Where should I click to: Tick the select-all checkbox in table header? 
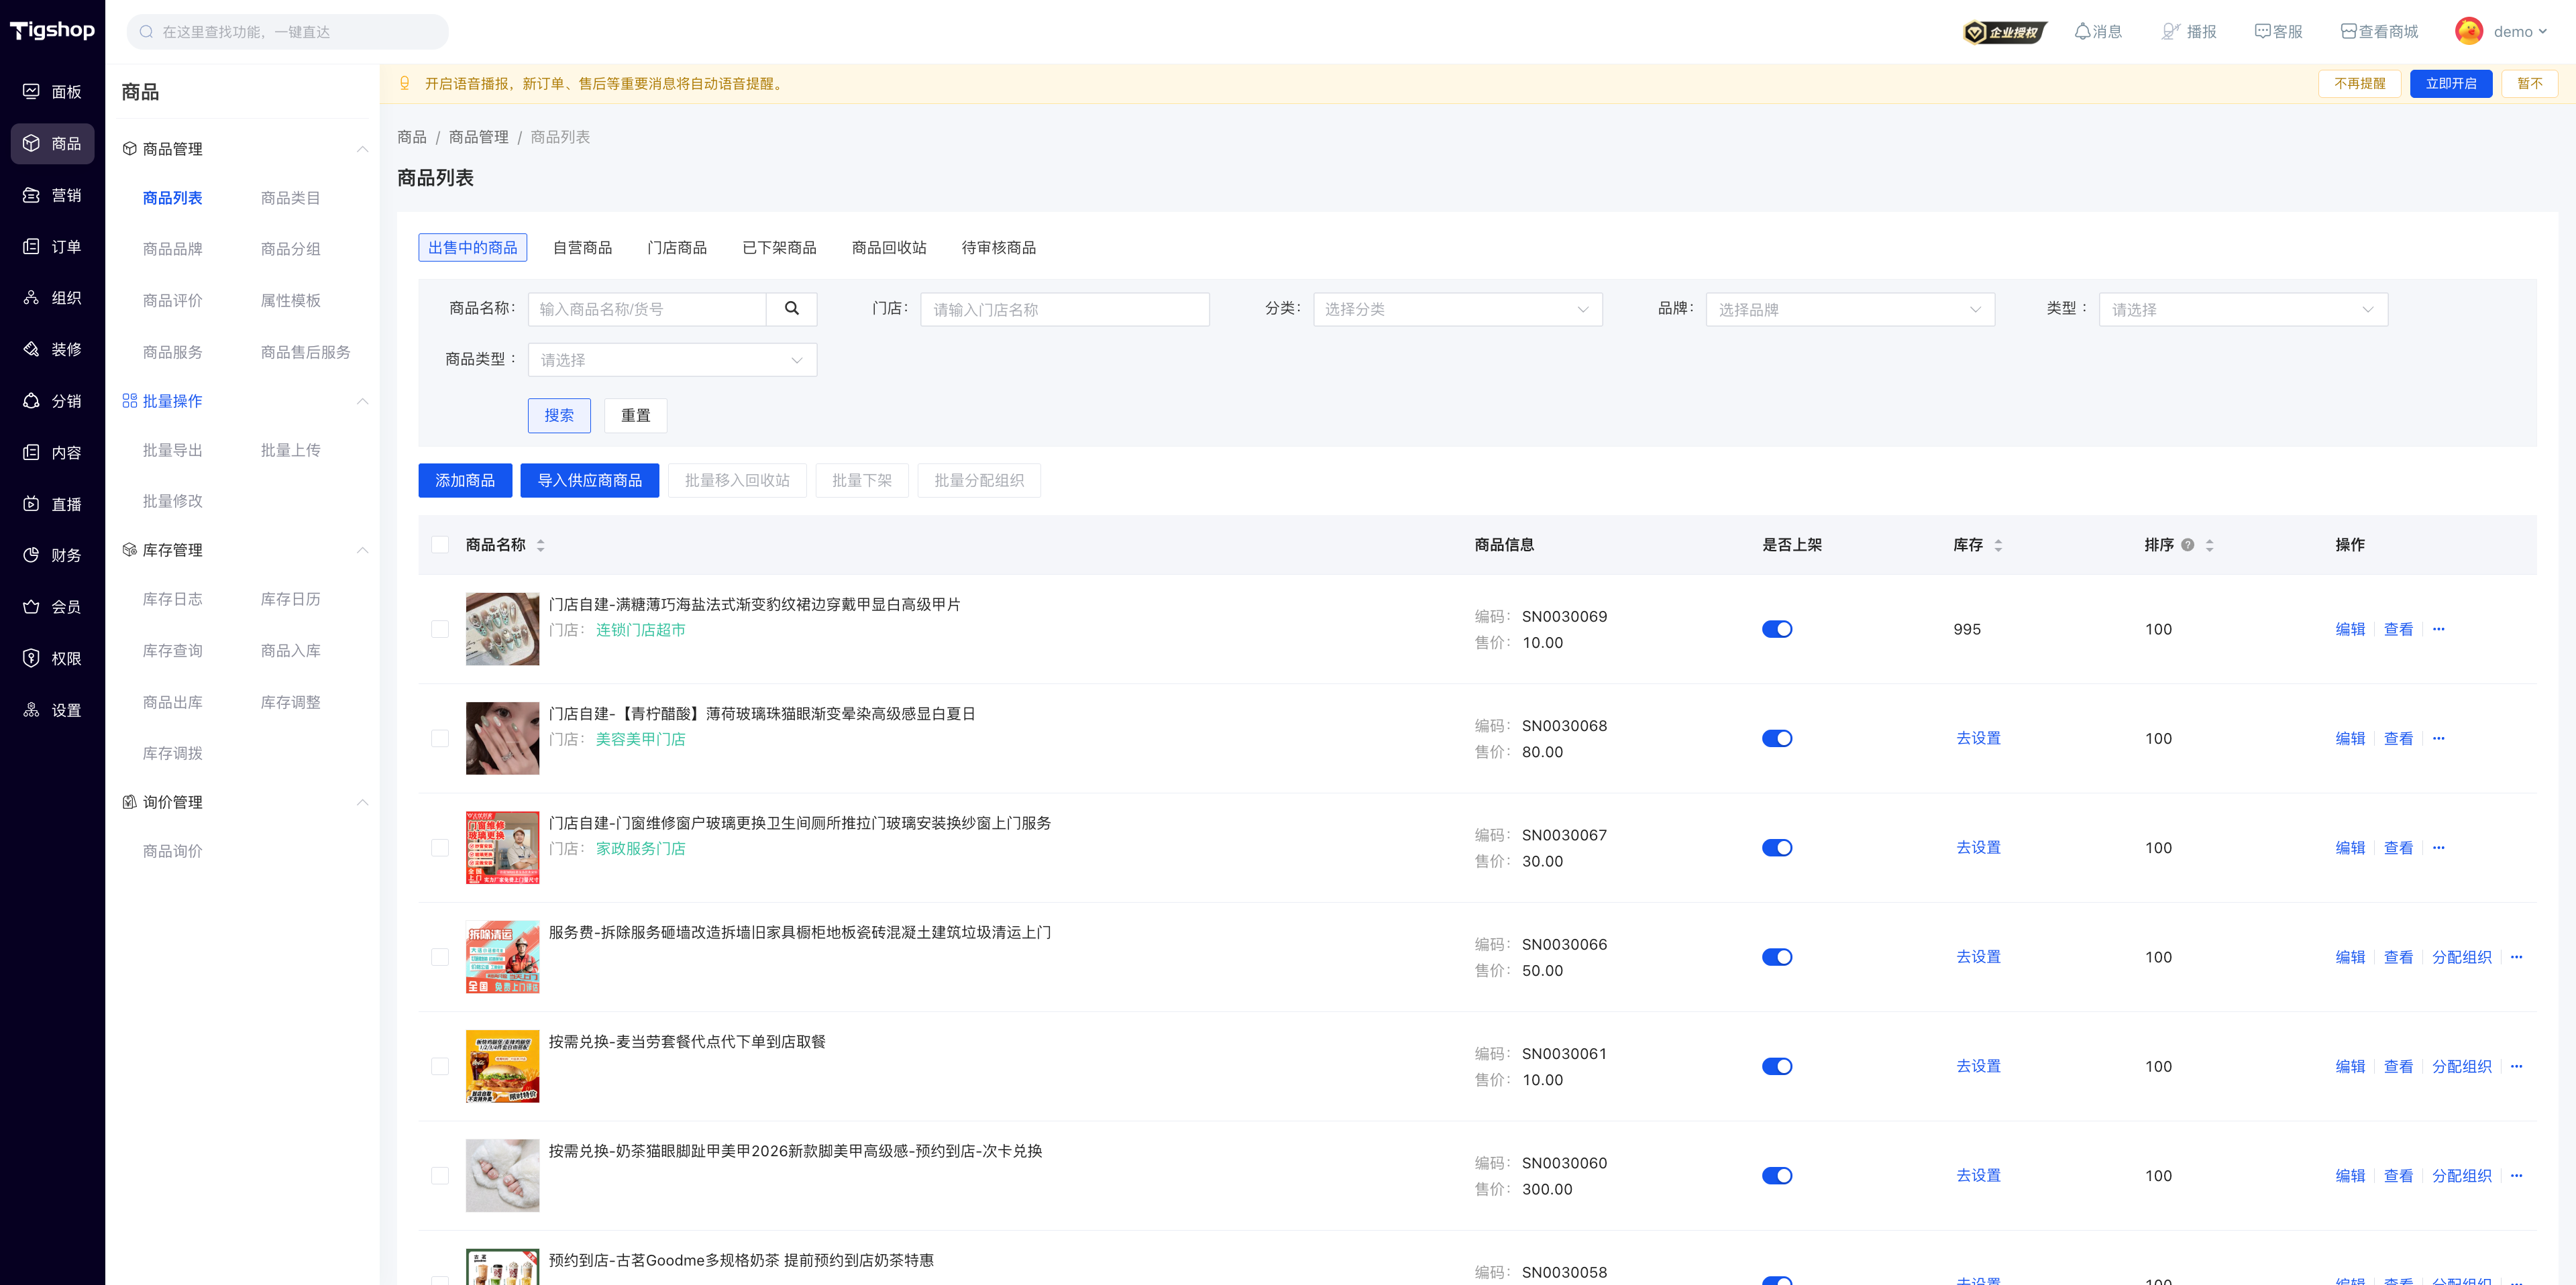[440, 545]
